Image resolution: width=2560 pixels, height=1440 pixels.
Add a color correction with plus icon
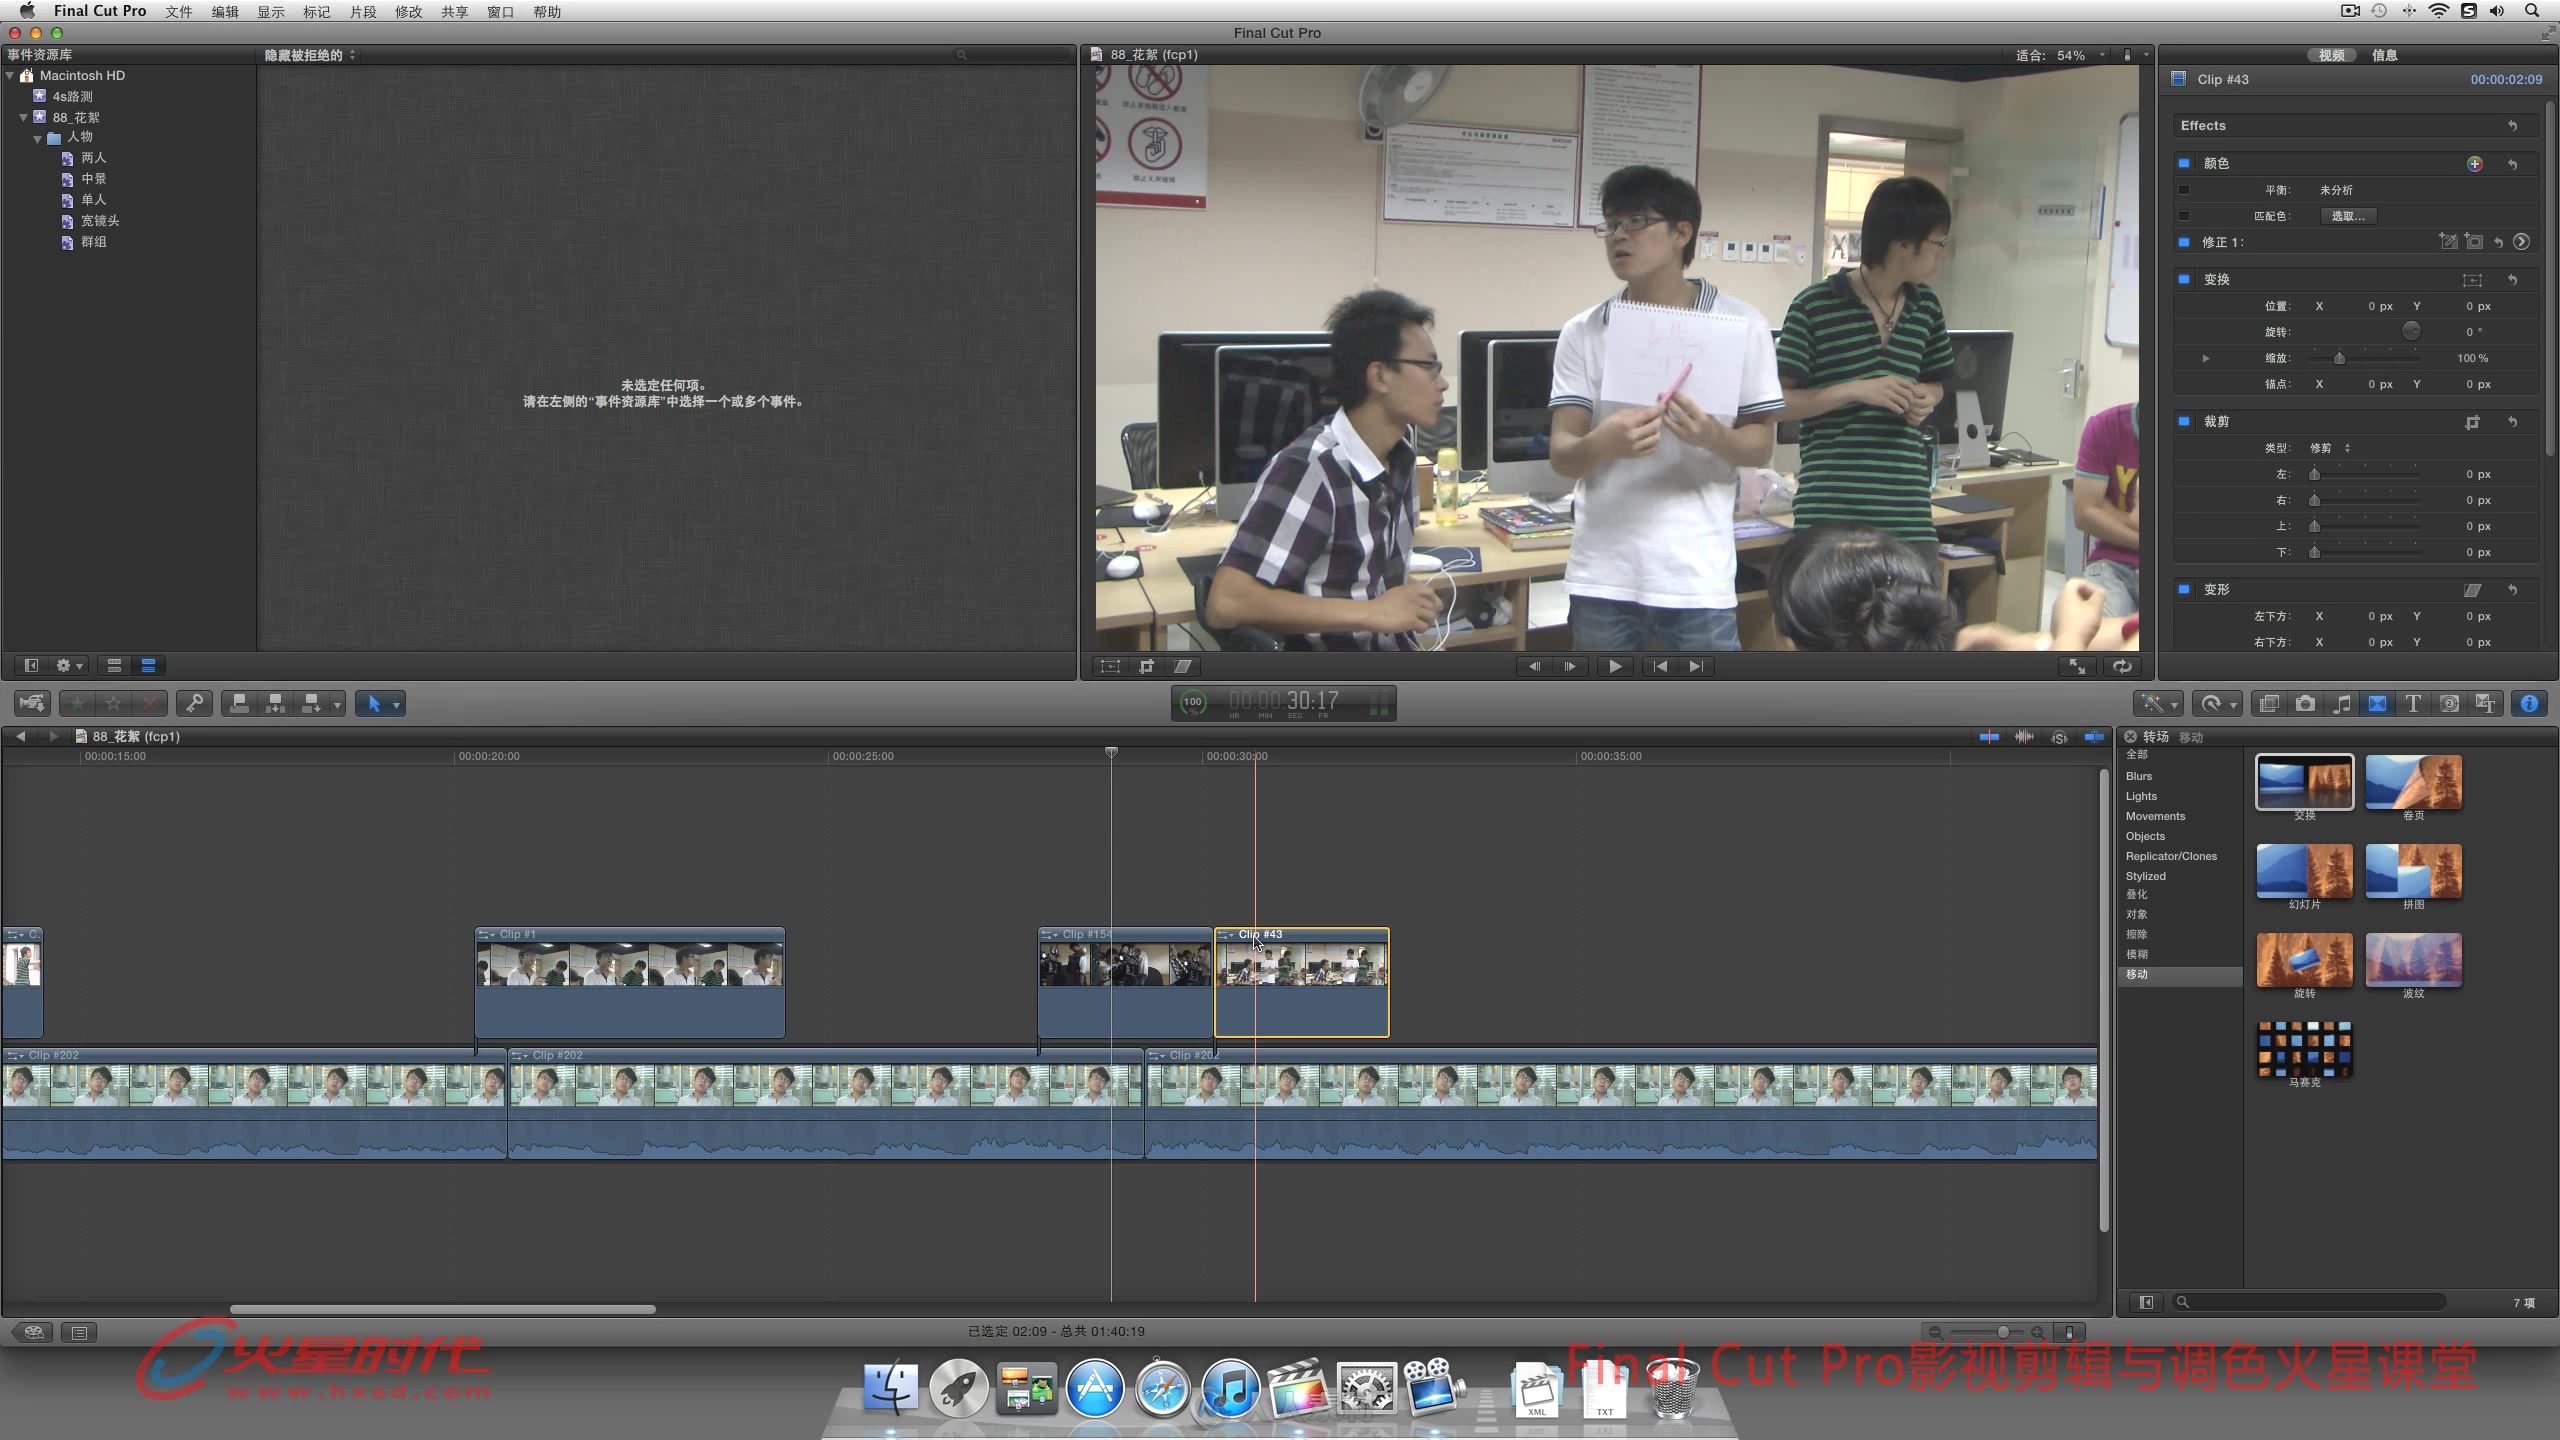[2474, 163]
